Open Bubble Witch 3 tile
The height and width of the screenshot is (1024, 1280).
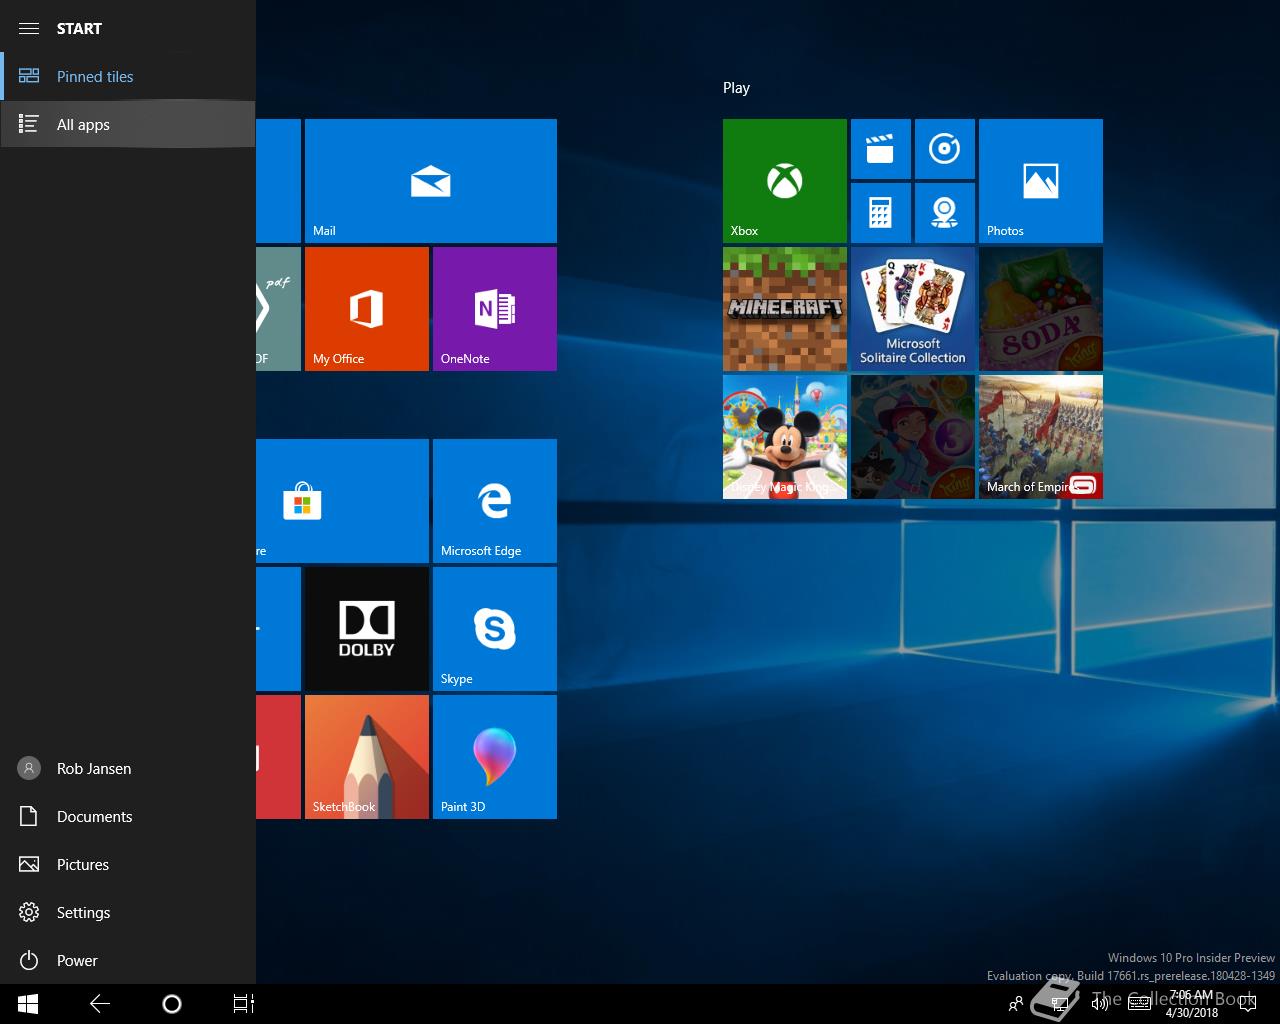913,437
